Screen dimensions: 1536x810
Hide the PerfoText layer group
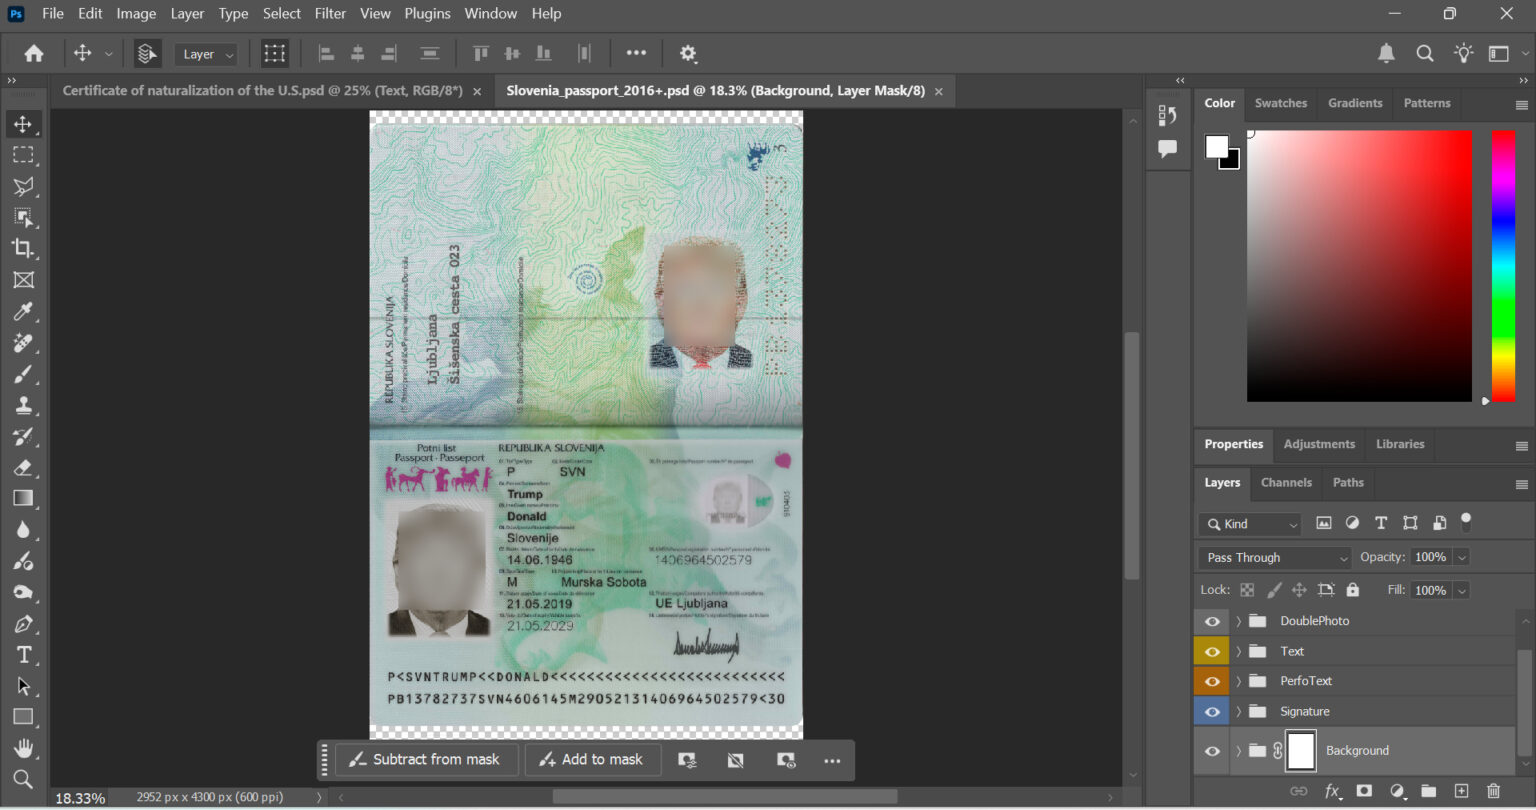tap(1212, 681)
